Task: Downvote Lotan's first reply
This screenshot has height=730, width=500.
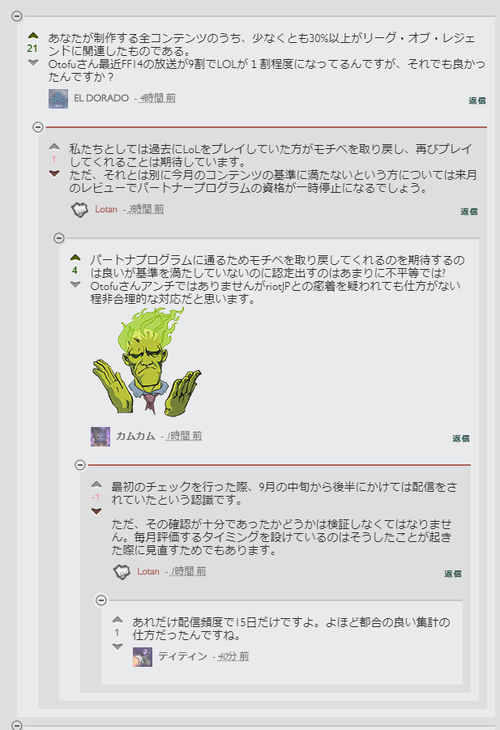Action: (x=54, y=174)
